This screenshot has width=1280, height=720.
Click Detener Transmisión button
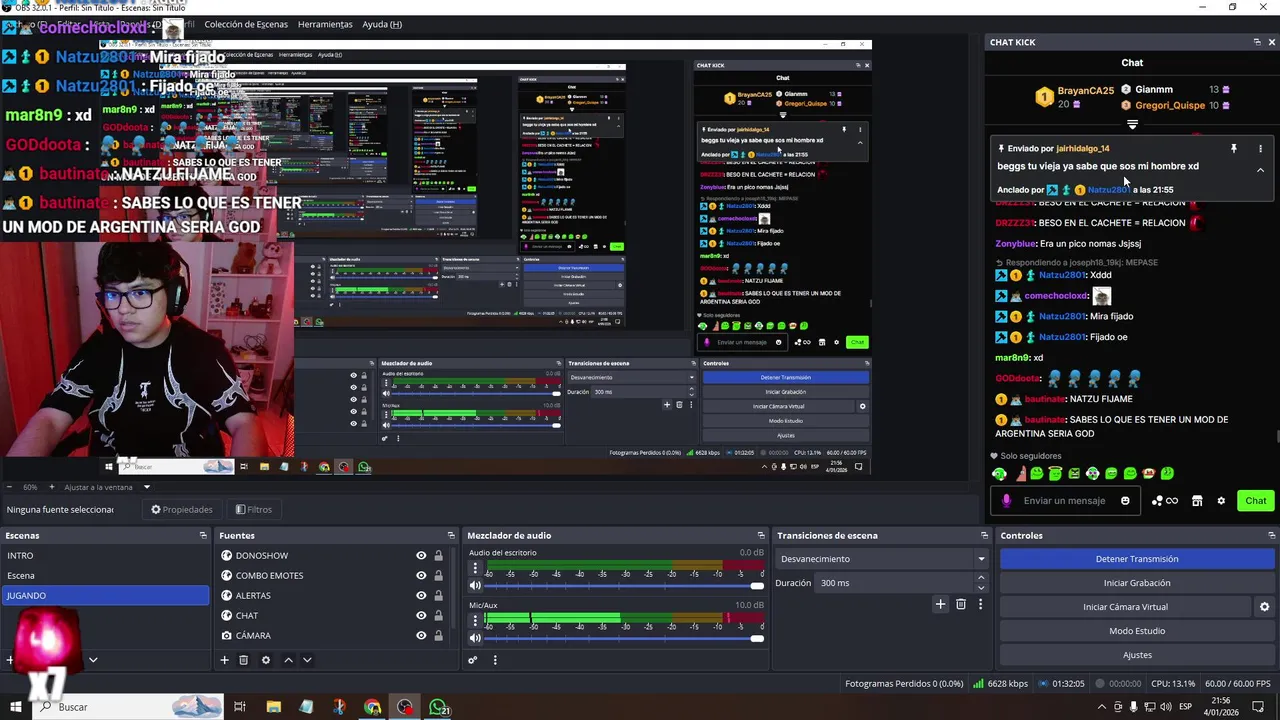coord(1137,559)
